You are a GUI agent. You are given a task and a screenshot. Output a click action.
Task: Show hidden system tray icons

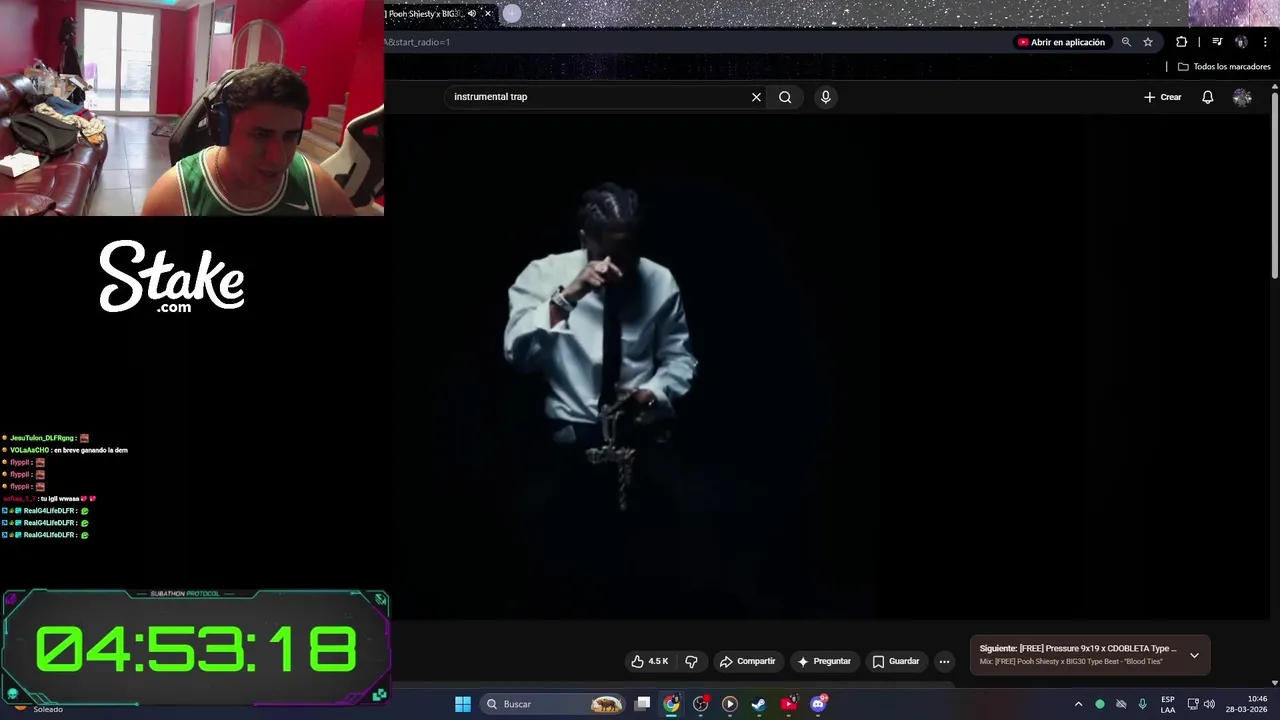click(x=1078, y=704)
